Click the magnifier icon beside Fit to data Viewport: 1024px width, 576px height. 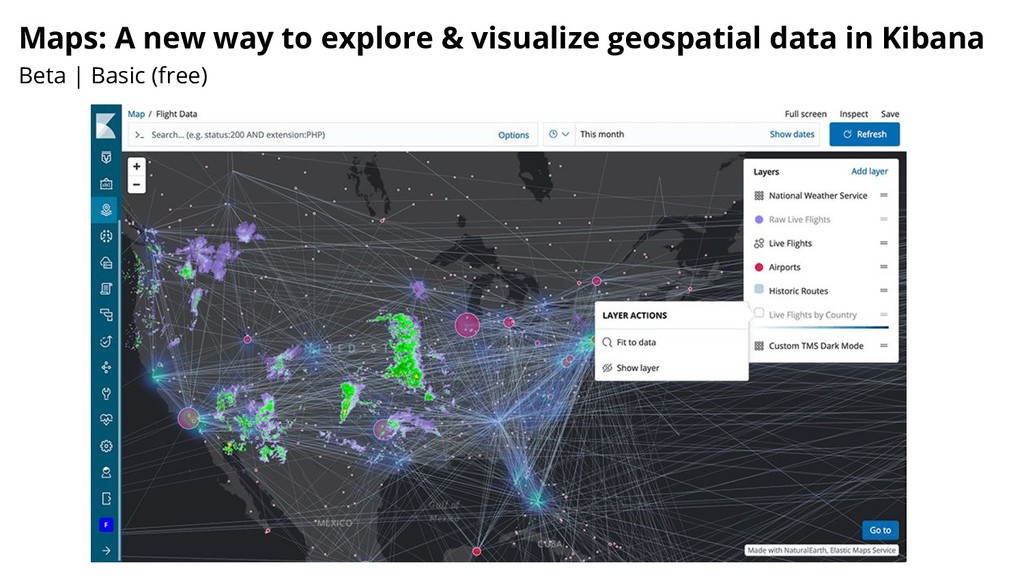pyautogui.click(x=607, y=342)
